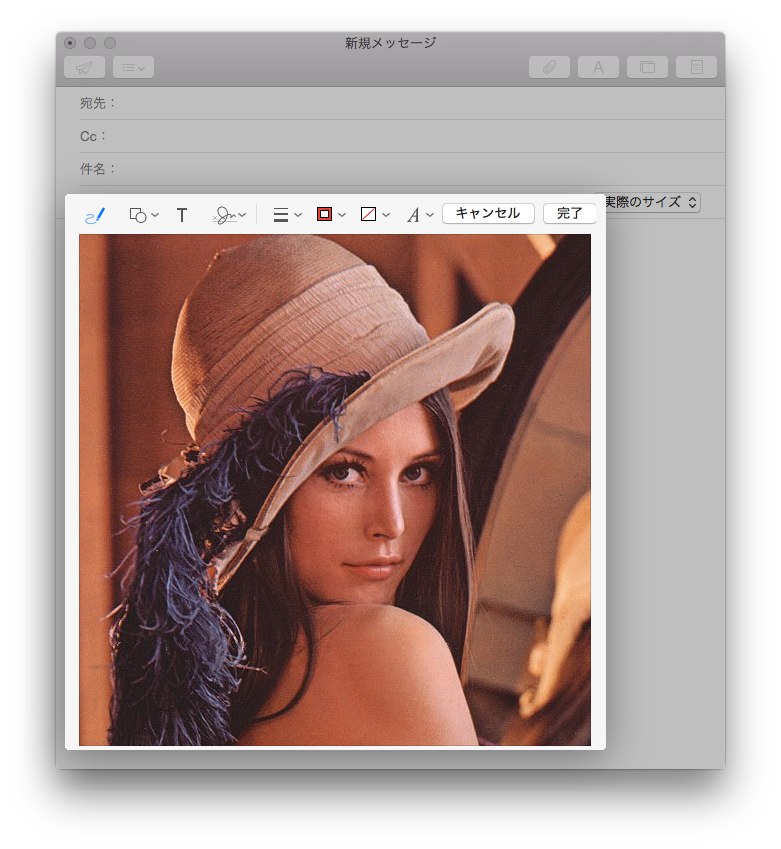Click the attached photo in the Markup canvas
Viewport: 781px width, 849px height.
[335, 489]
